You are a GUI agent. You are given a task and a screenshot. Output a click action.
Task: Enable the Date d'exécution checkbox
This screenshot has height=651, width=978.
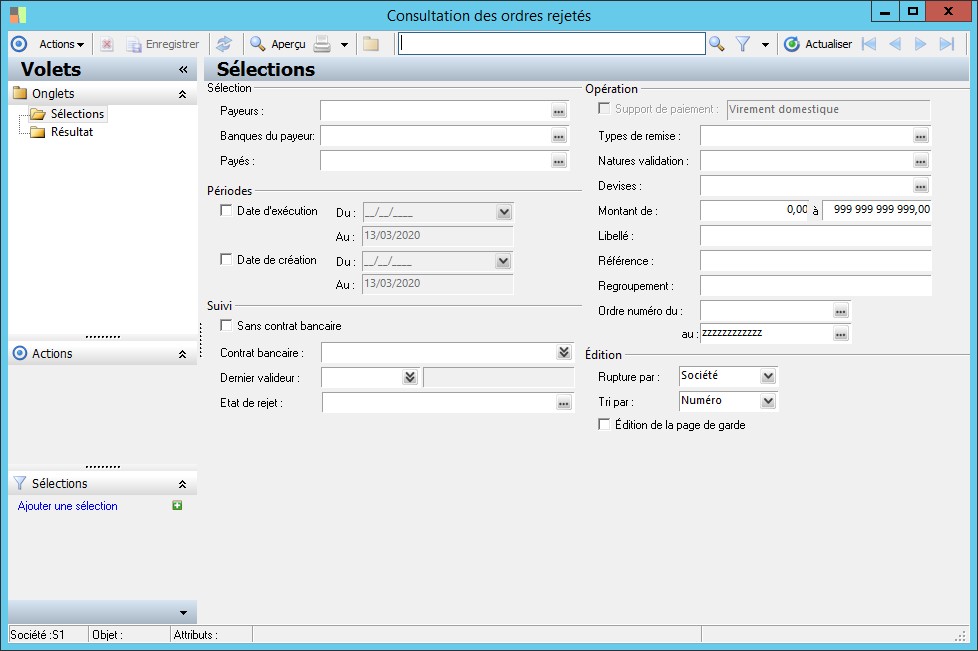pyautogui.click(x=225, y=211)
